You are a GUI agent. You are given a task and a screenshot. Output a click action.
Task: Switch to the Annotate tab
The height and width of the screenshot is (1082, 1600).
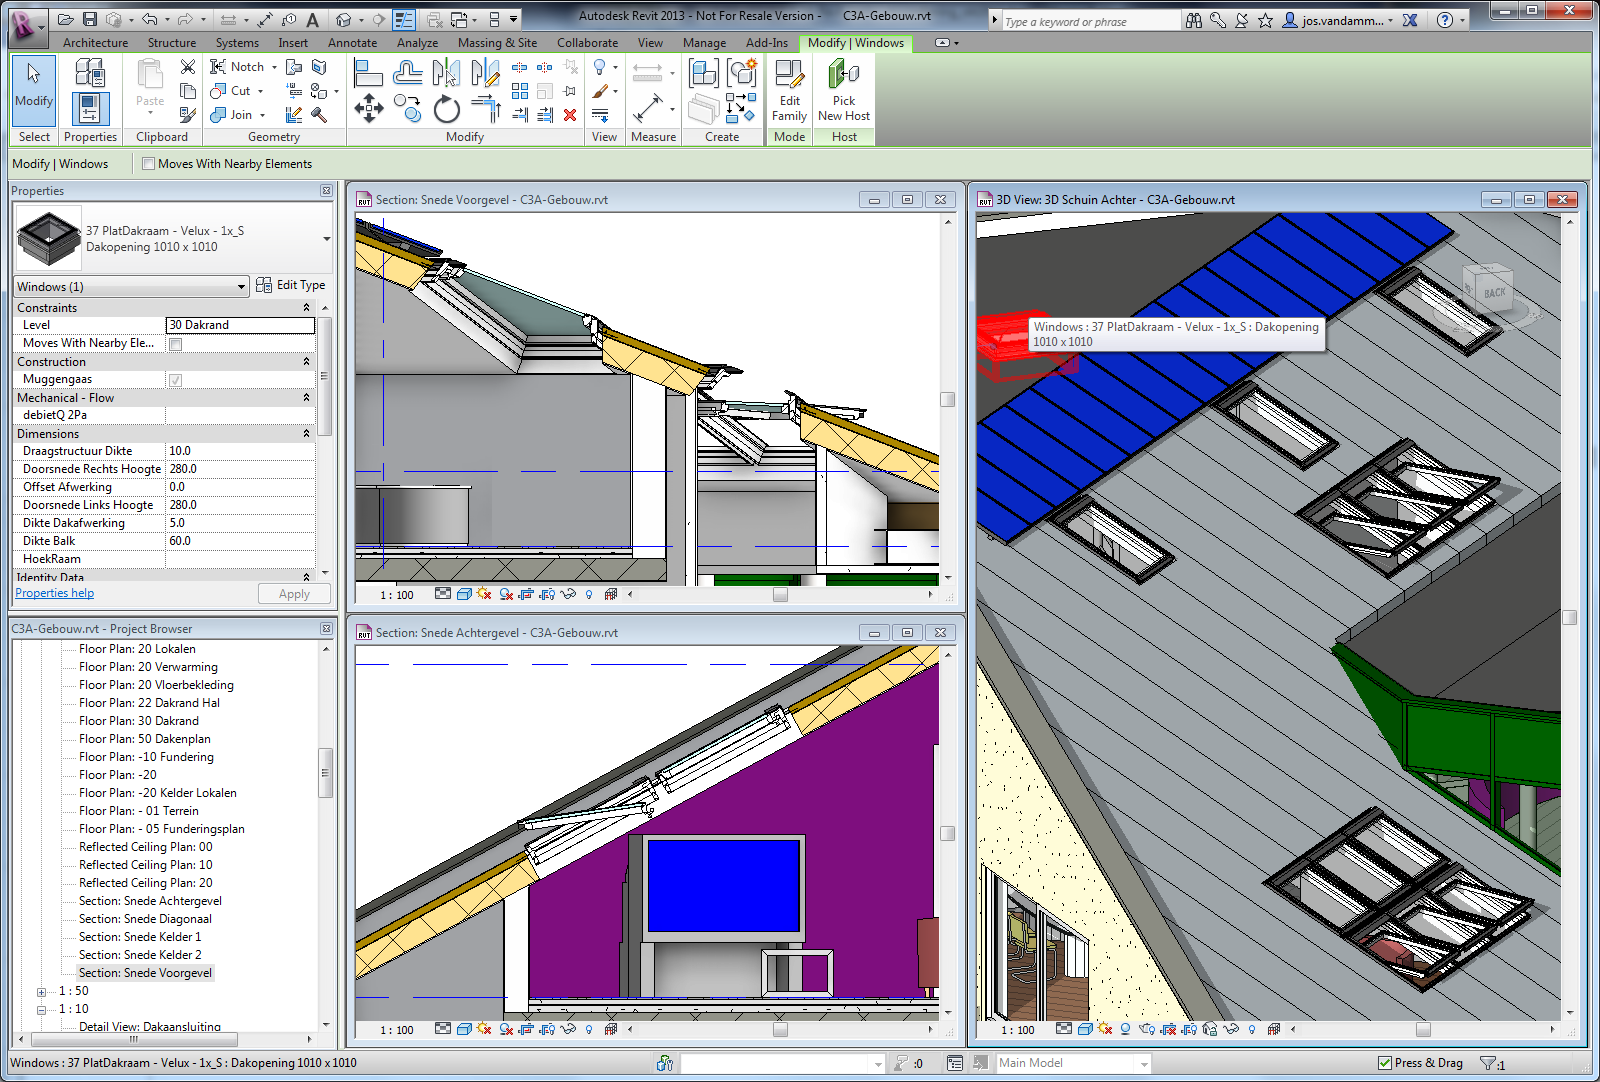click(352, 43)
